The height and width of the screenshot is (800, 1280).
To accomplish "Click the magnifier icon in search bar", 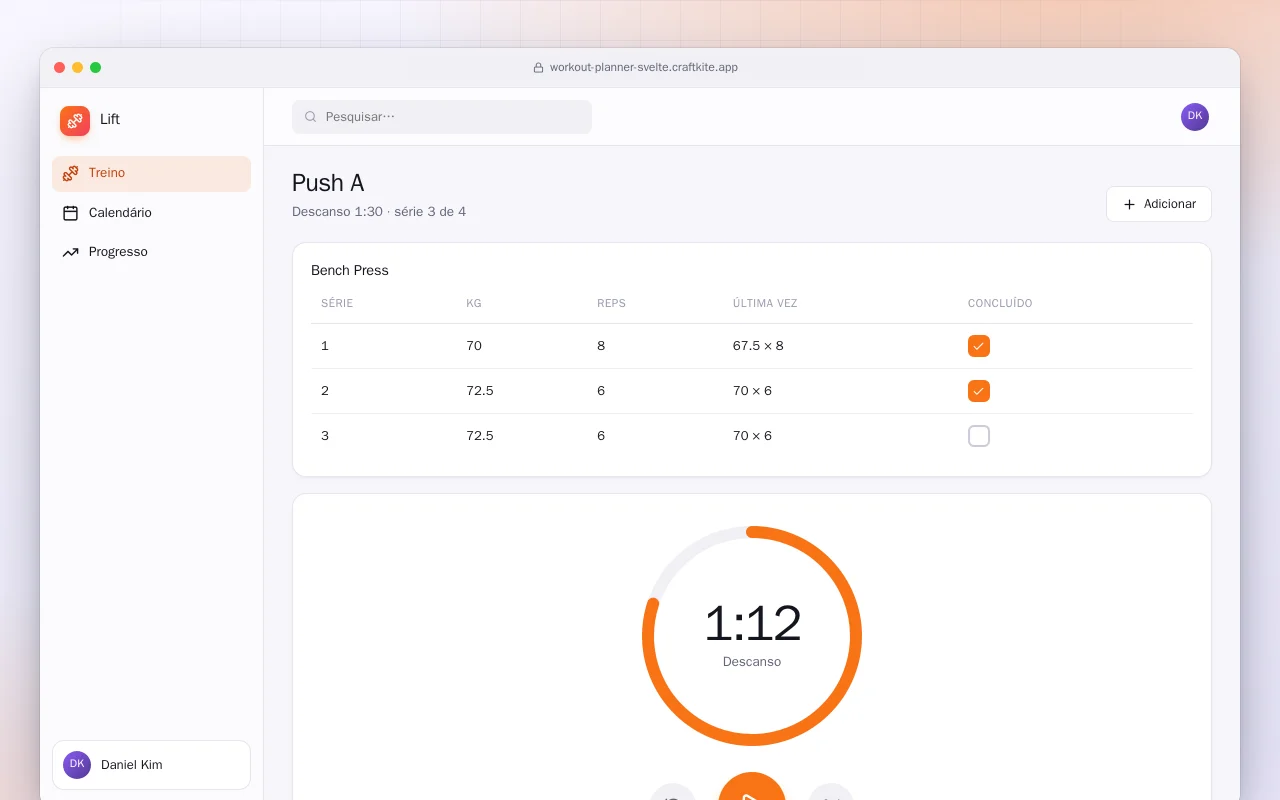I will point(311,117).
